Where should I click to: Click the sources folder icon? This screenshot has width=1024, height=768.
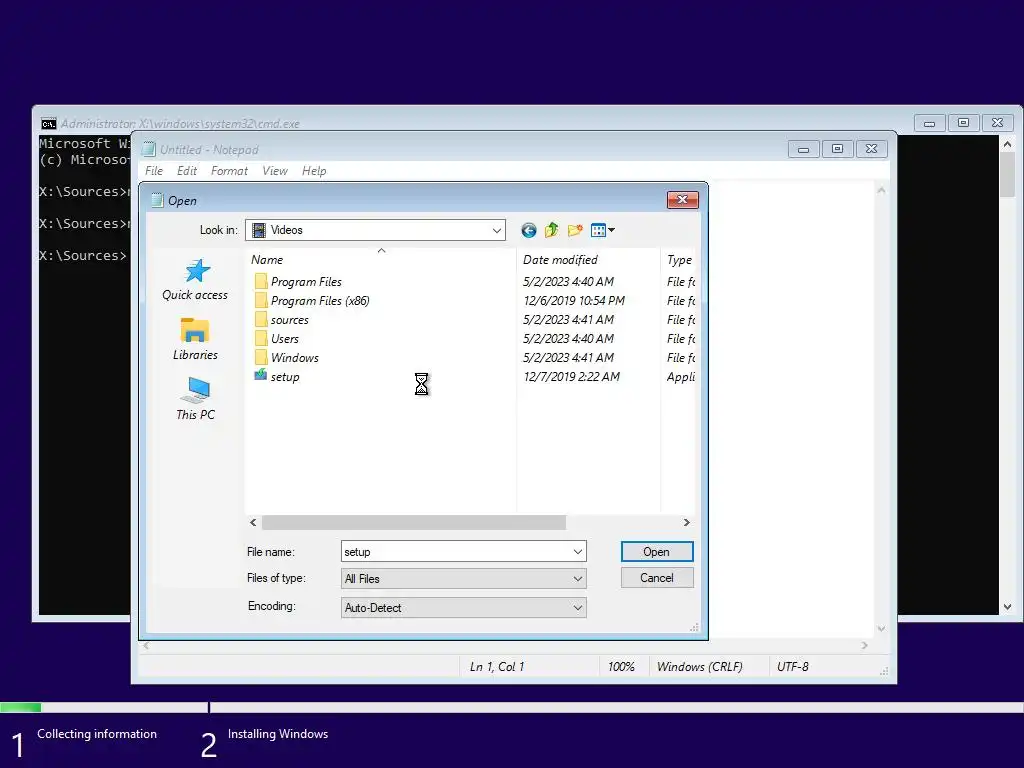[261, 319]
